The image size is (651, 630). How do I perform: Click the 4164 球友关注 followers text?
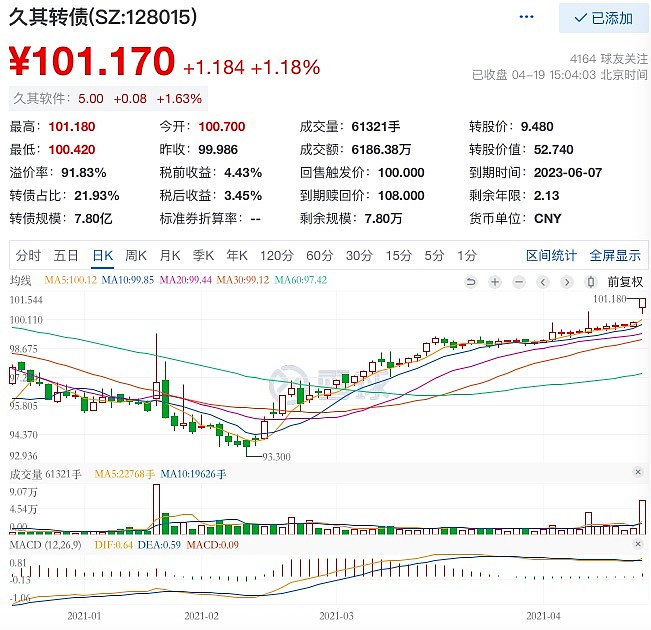609,59
